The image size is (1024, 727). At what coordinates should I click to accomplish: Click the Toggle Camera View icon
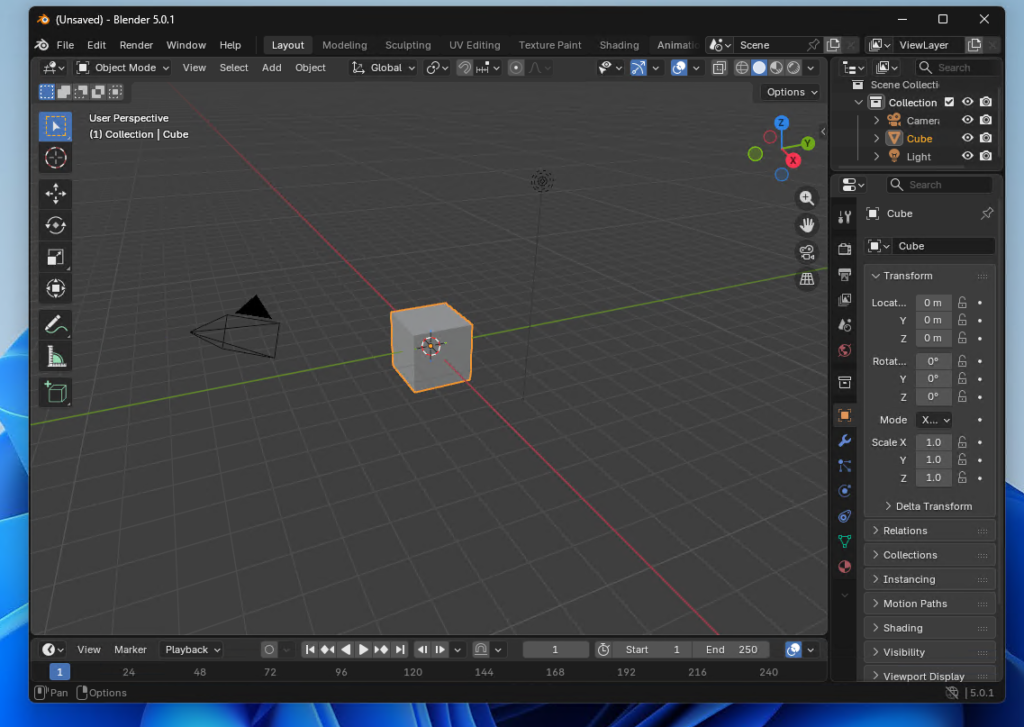coord(806,252)
